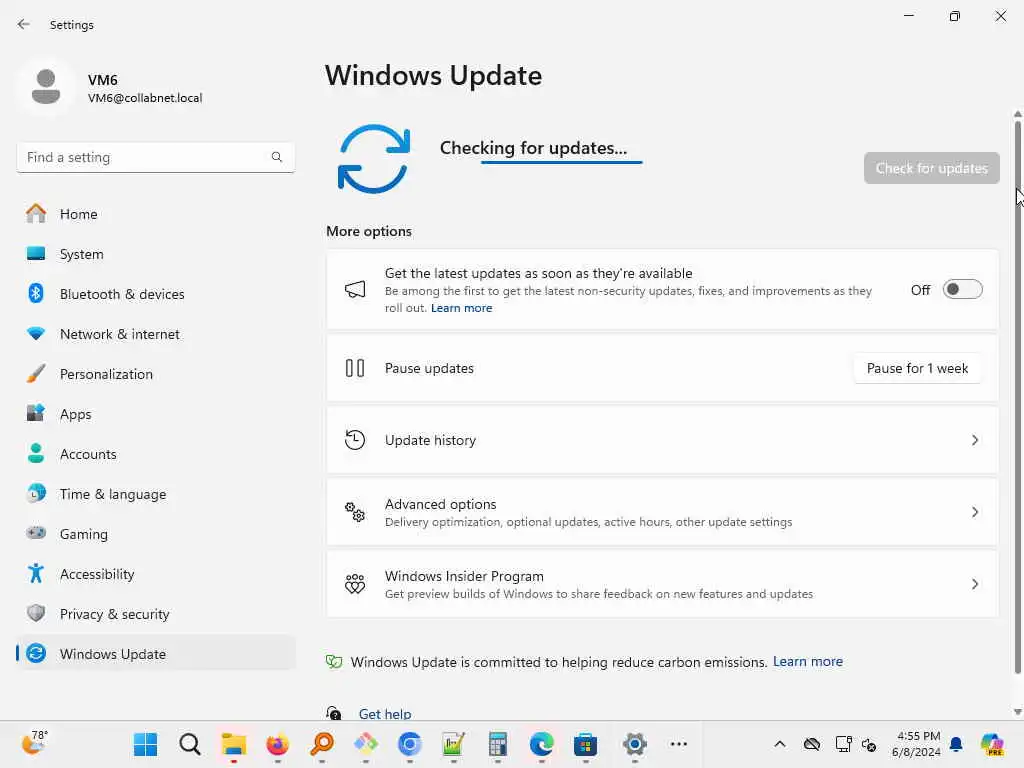Open the weather widget showing 78°
The width and height of the screenshot is (1024, 768).
(x=35, y=743)
